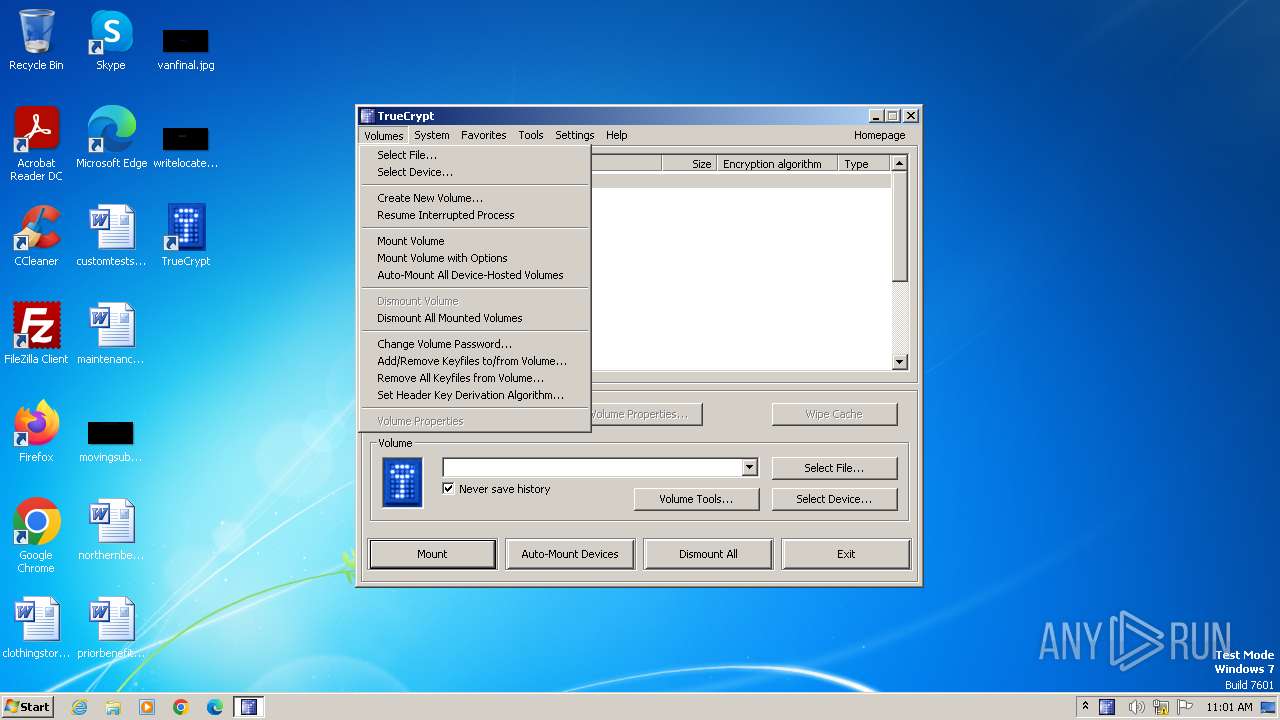Open Volume Tools... button
This screenshot has height=720, width=1280.
(x=696, y=499)
